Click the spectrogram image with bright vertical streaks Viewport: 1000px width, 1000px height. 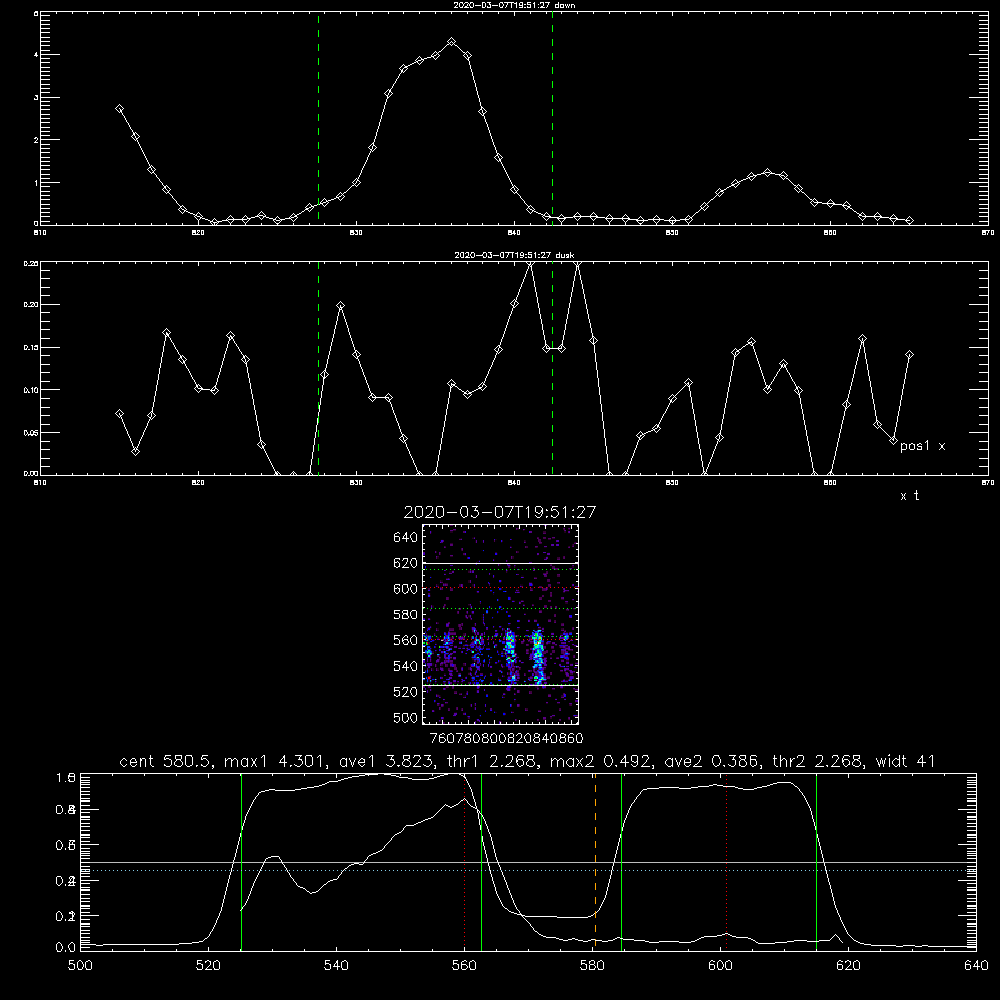(x=501, y=624)
